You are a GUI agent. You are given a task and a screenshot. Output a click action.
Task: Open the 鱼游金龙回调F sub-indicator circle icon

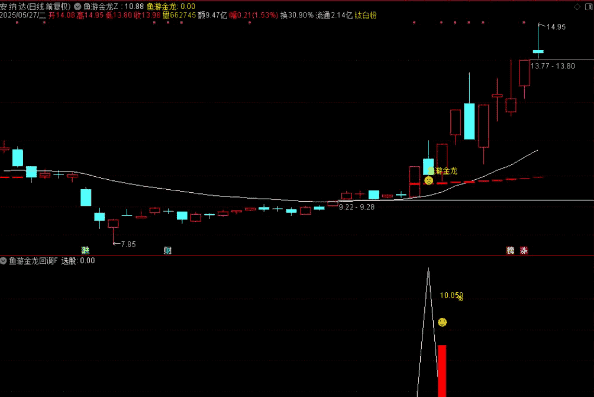pos(3,261)
